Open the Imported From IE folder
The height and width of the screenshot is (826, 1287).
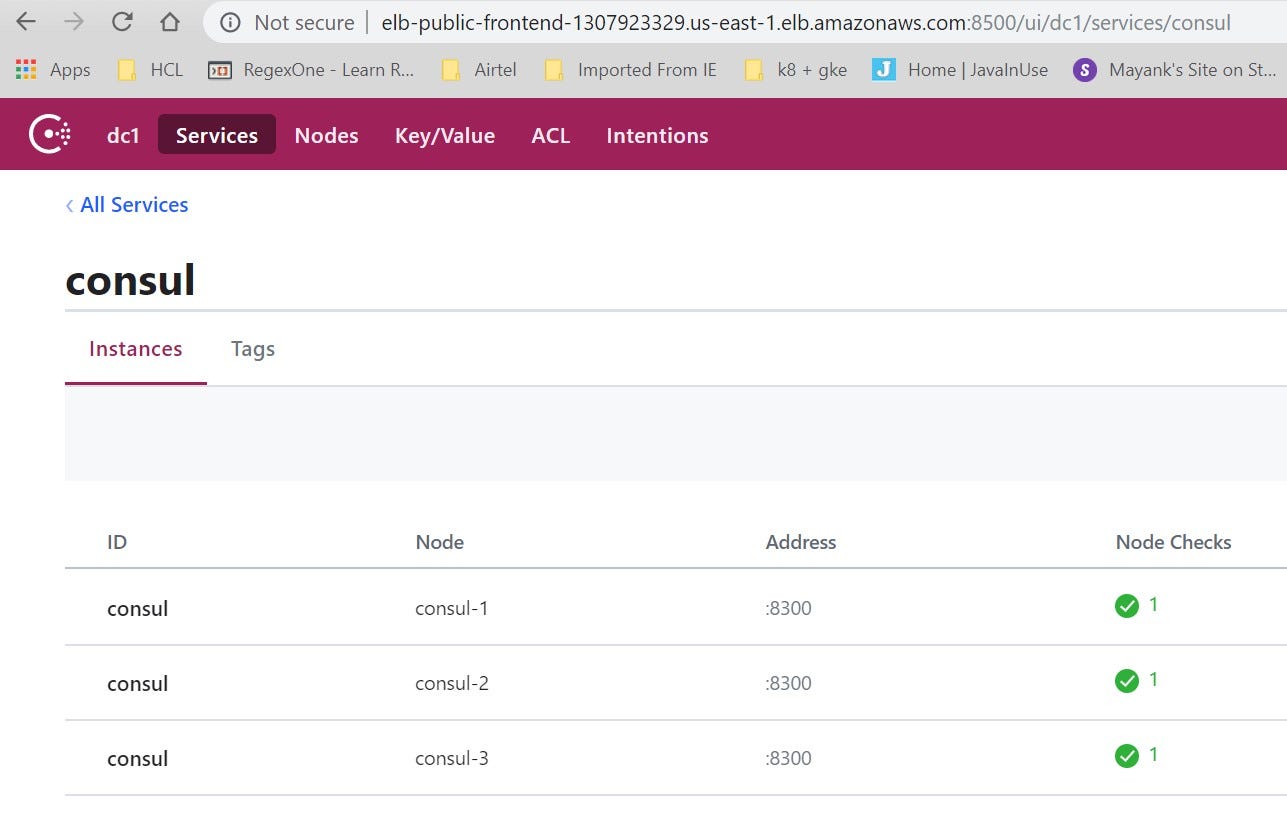click(630, 70)
